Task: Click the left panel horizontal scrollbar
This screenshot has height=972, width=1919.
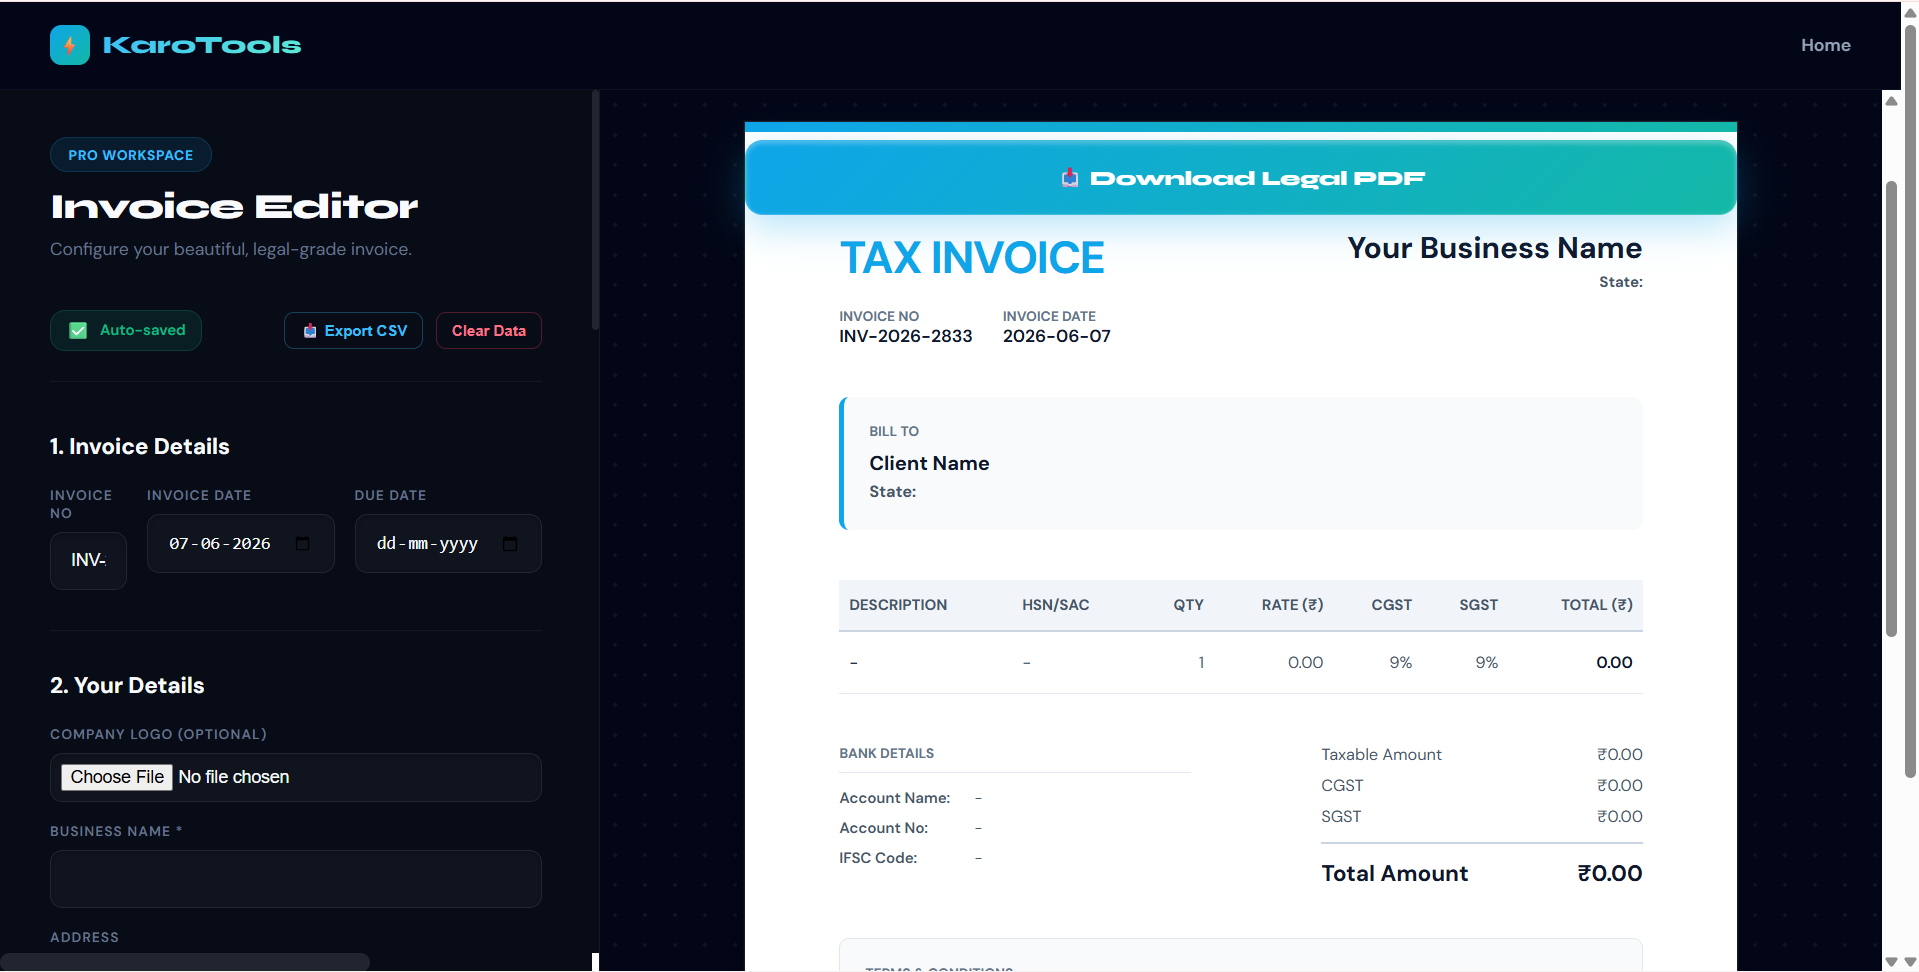Action: (x=185, y=962)
